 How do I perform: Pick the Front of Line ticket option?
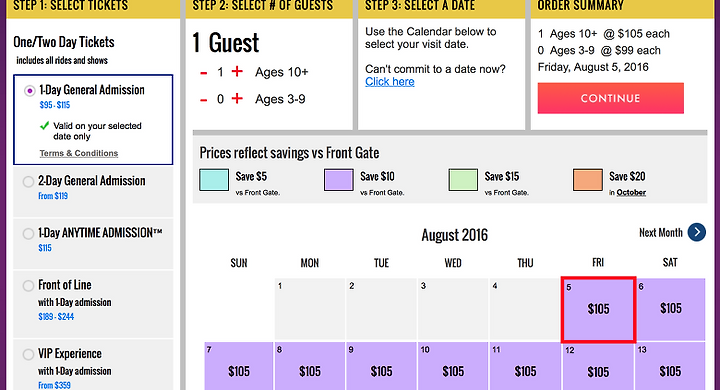click(x=28, y=286)
